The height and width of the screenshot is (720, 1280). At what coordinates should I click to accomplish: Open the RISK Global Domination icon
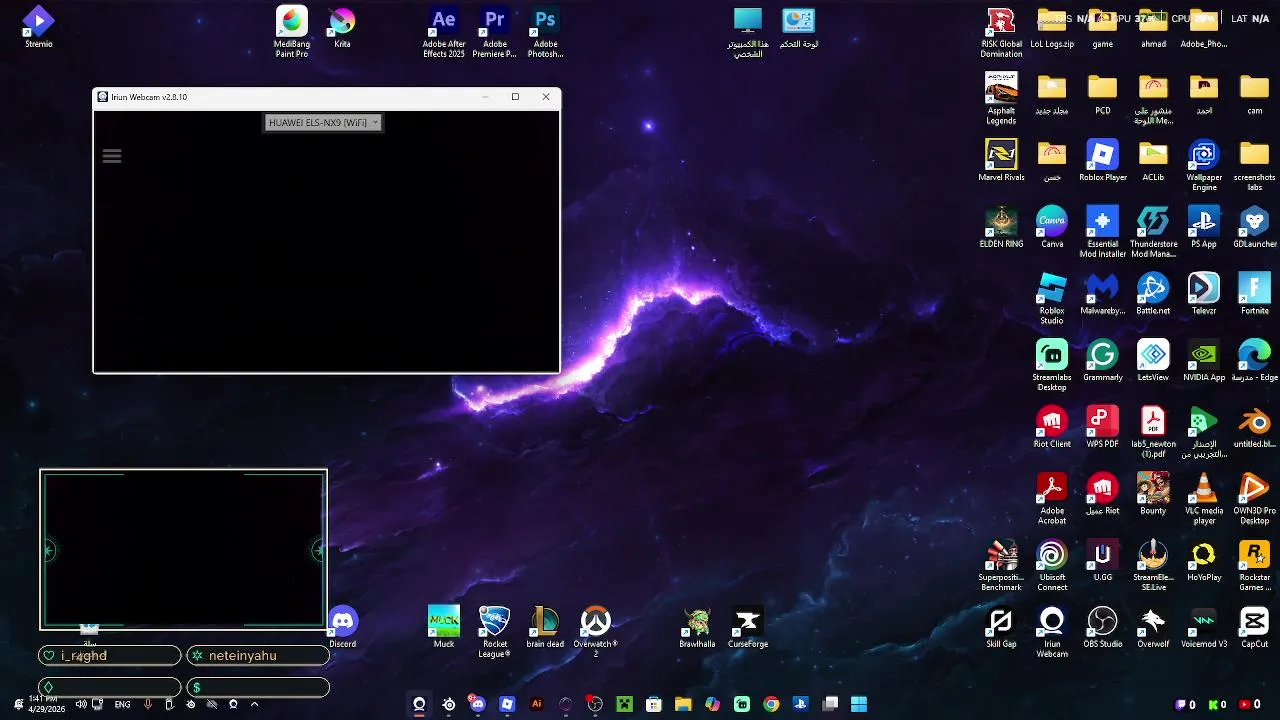coord(1001,31)
